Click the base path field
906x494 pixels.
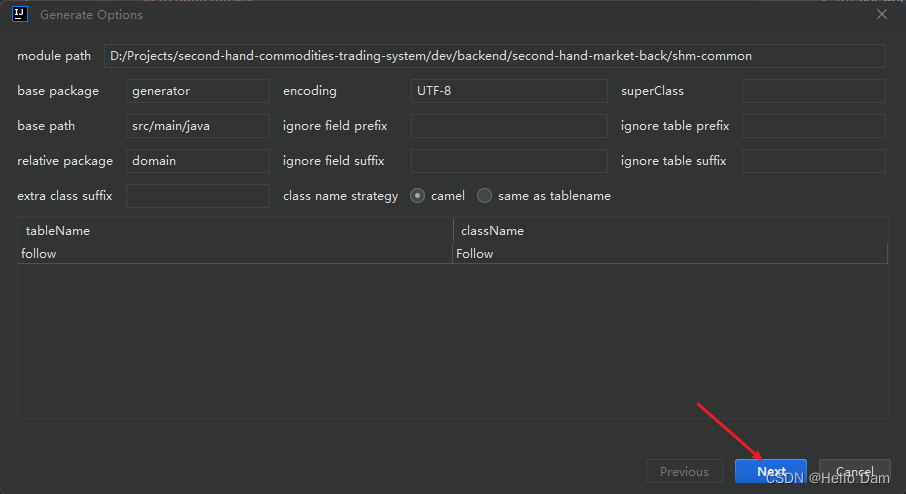point(198,126)
